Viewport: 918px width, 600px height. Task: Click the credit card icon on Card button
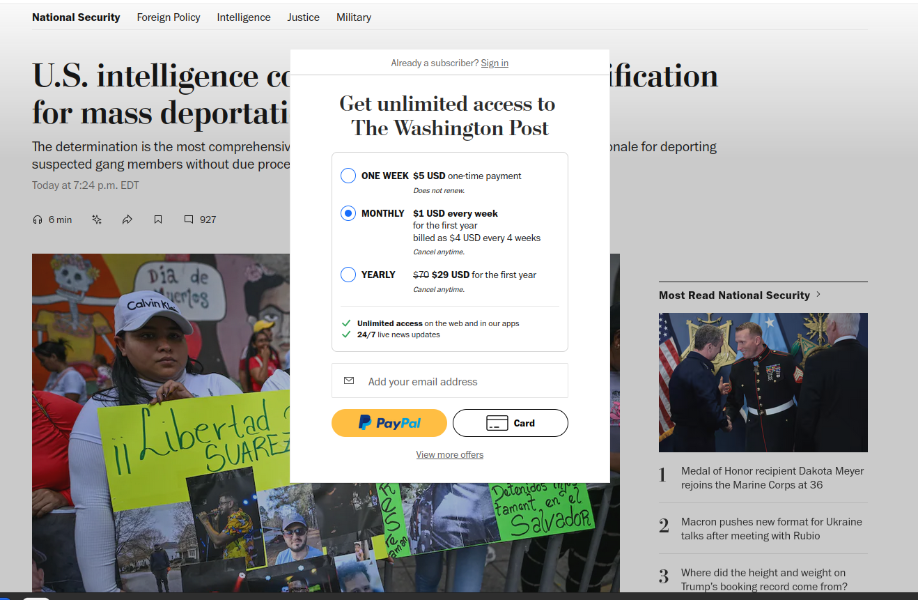tap(497, 423)
